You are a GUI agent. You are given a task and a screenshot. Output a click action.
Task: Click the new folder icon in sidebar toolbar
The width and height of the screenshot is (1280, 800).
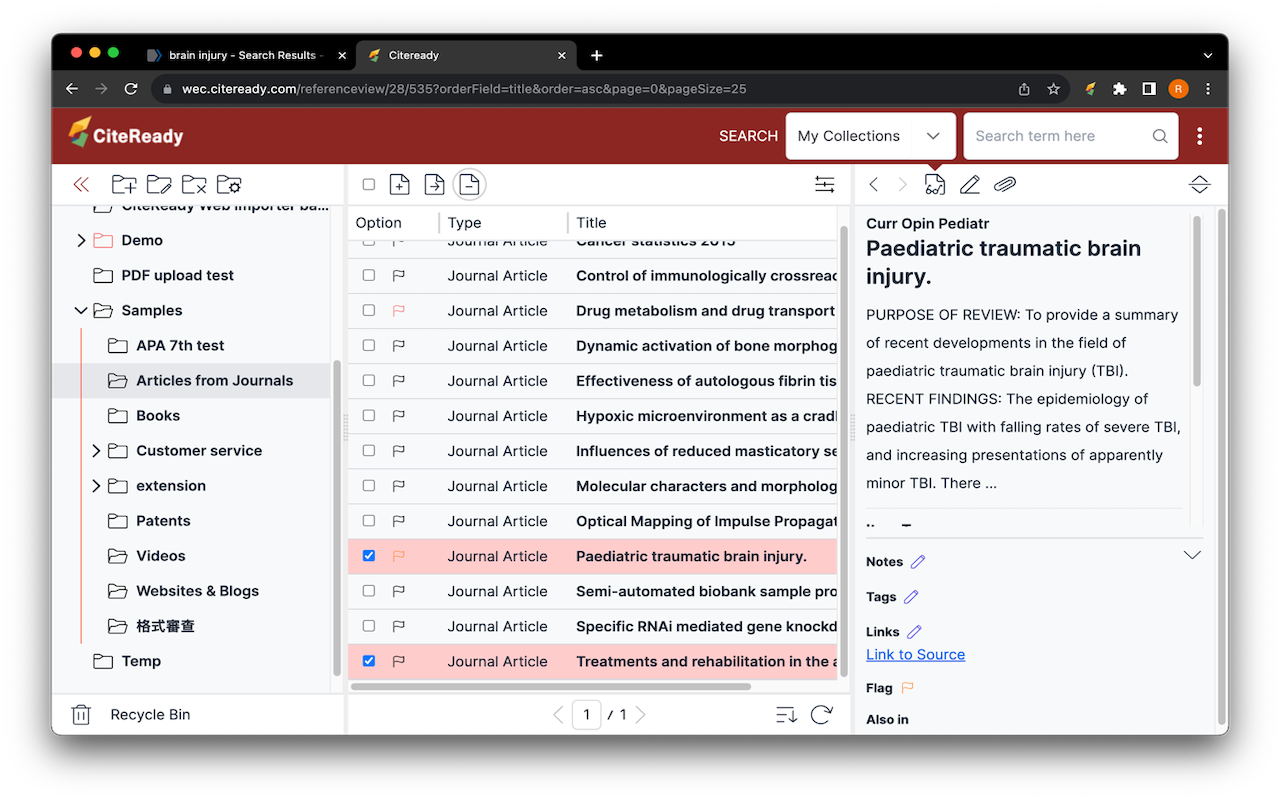124,185
